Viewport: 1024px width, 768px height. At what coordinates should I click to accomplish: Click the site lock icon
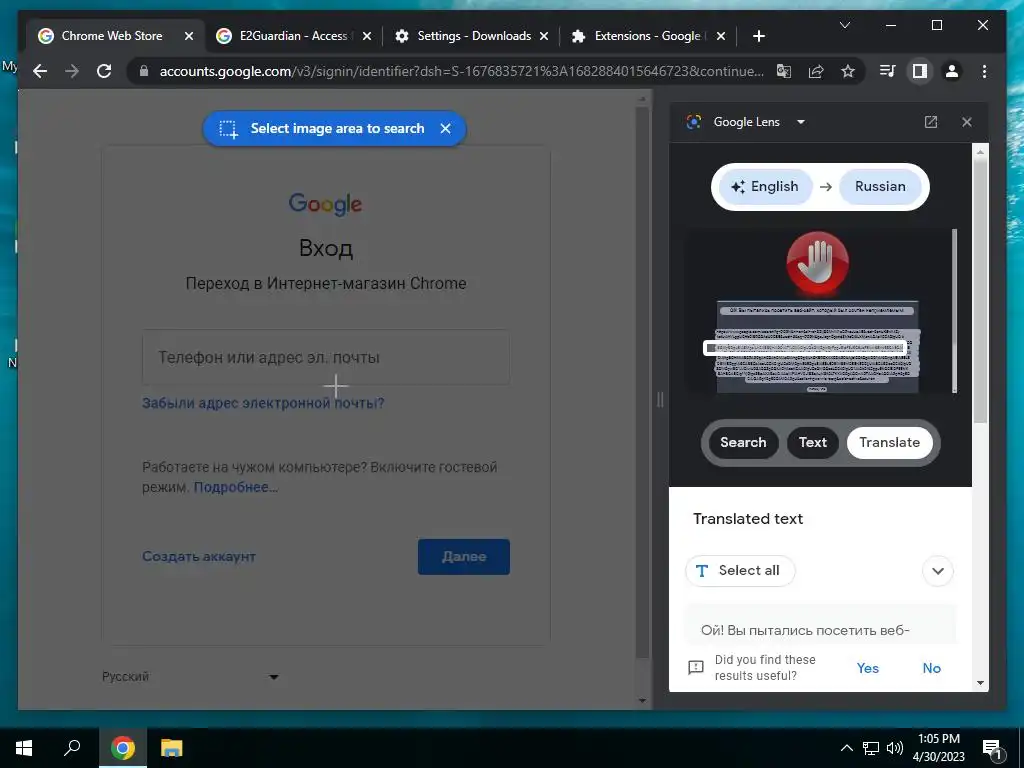click(144, 71)
